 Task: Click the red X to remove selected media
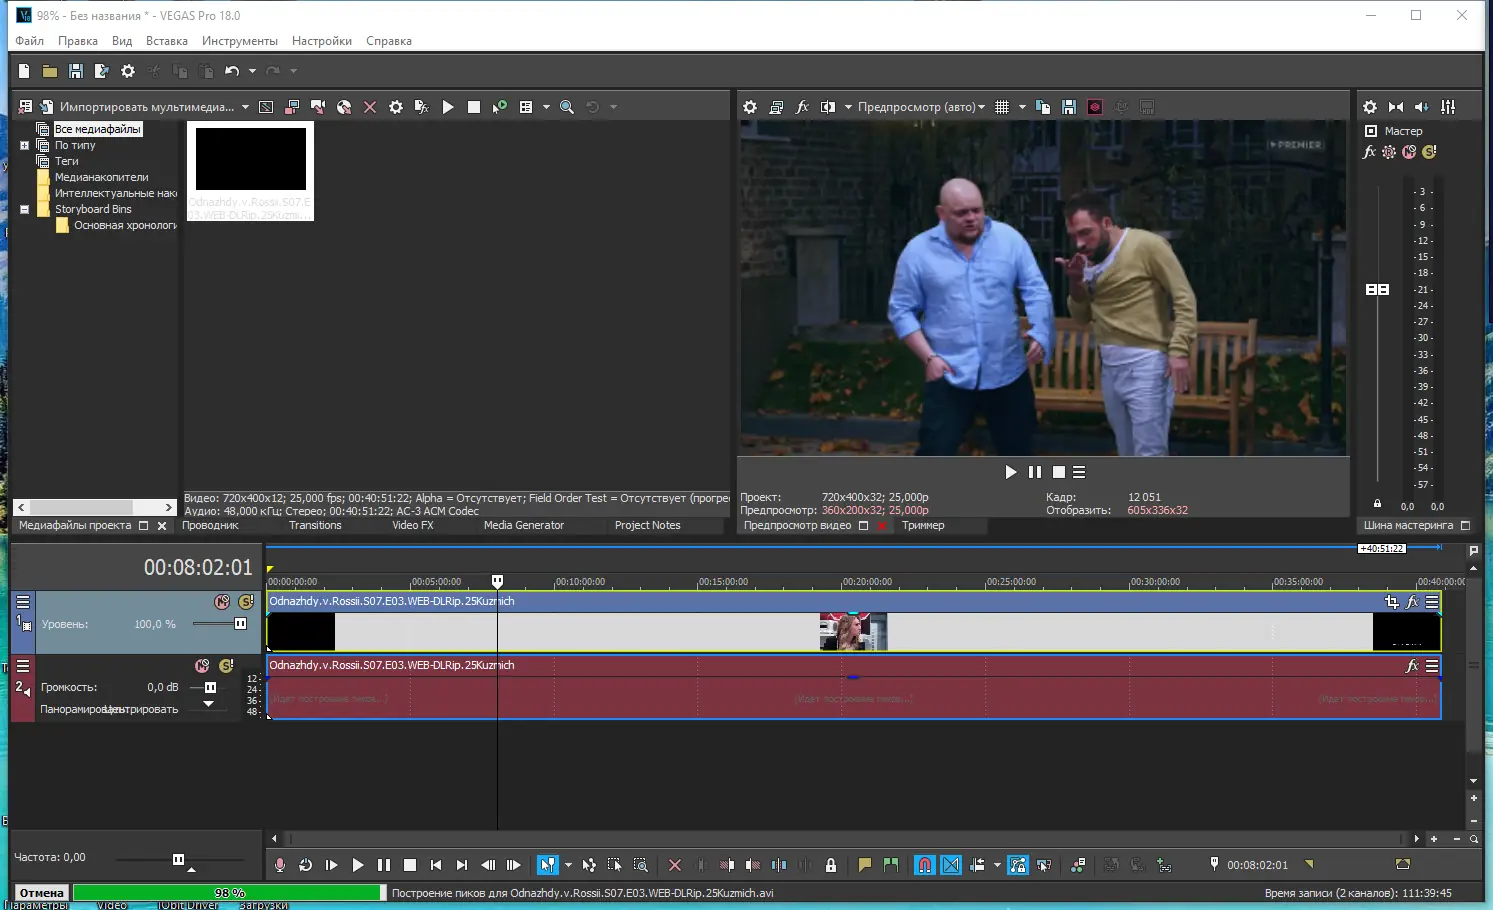click(x=370, y=107)
